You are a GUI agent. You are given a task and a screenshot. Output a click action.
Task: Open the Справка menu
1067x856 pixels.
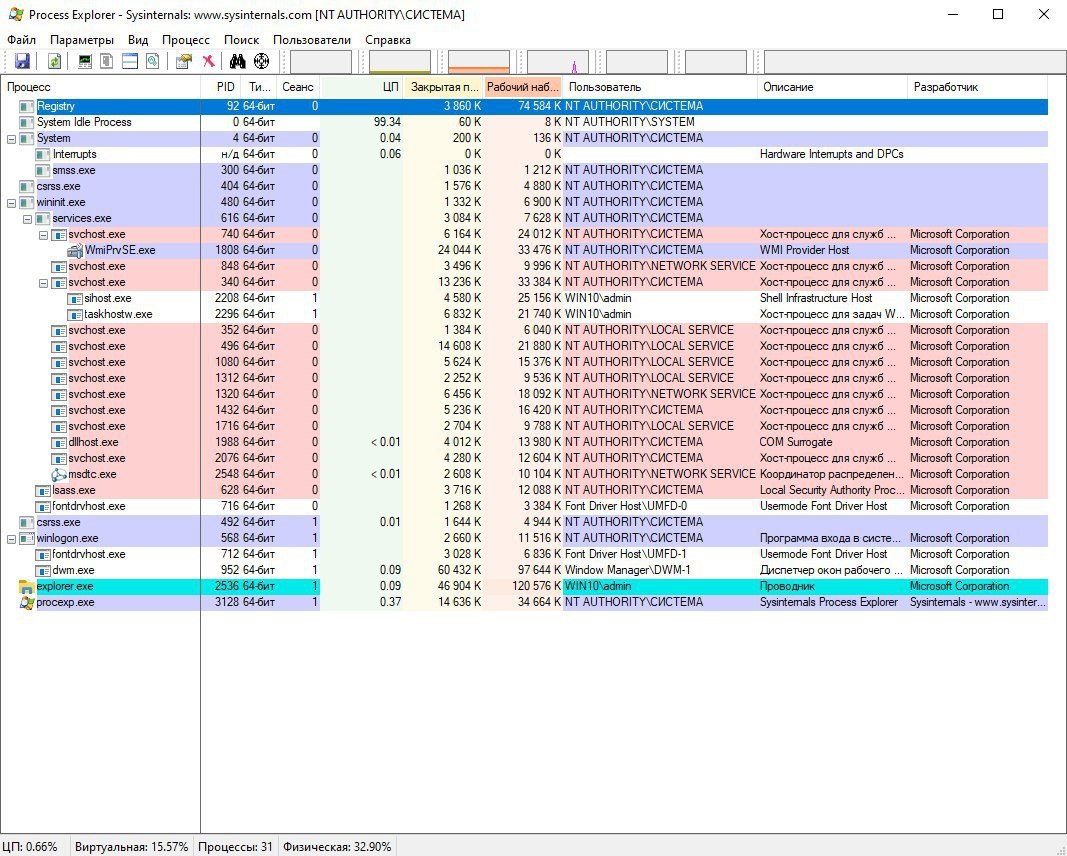tap(388, 39)
